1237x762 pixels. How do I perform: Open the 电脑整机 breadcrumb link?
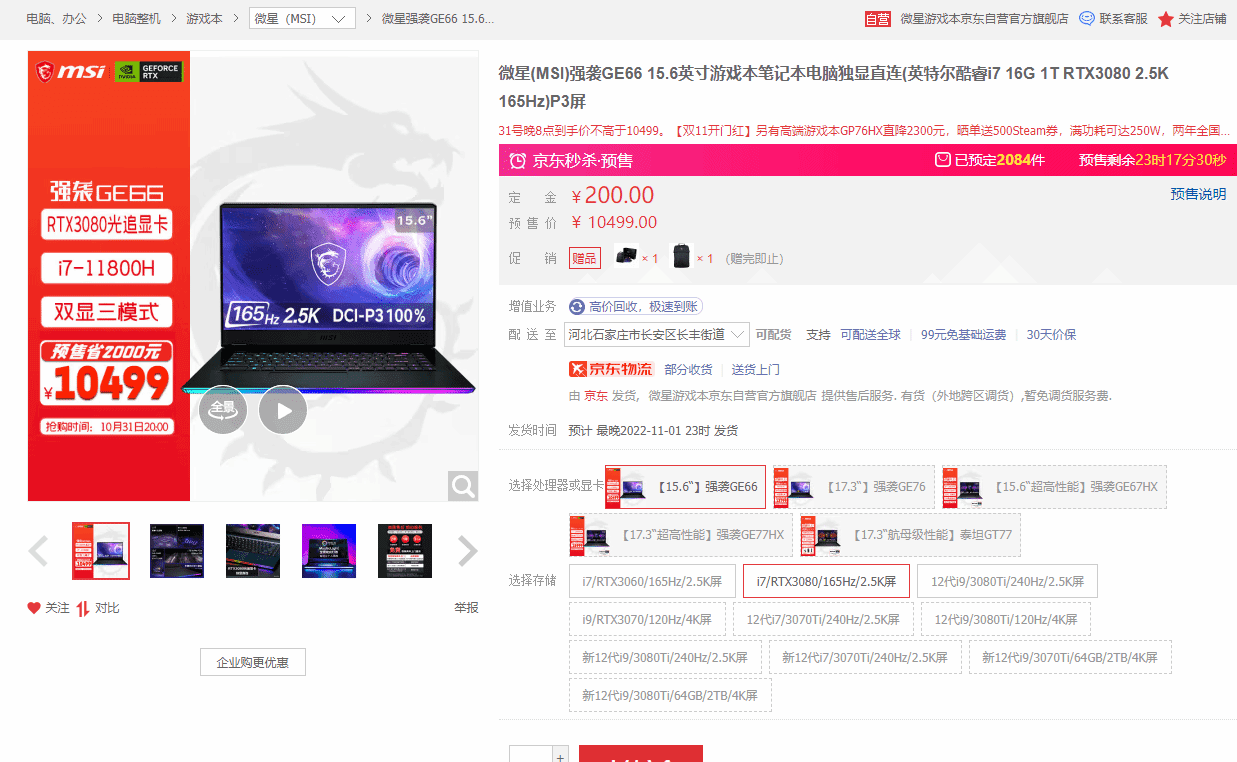tap(136, 19)
